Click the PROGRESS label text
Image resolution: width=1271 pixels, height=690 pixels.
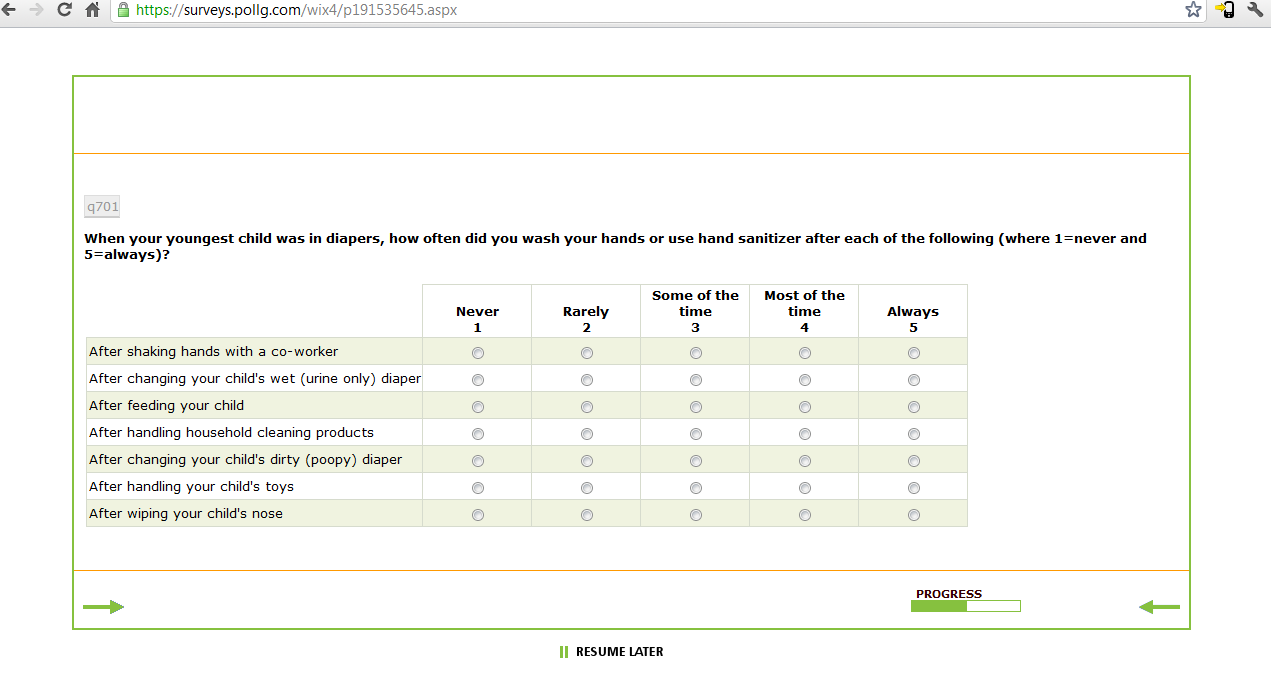pyautogui.click(x=949, y=594)
